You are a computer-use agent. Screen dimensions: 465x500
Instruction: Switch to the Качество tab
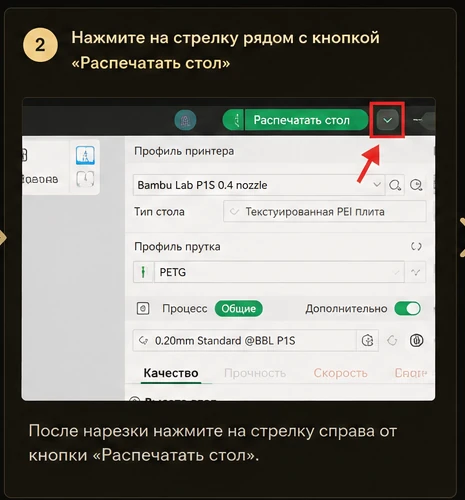click(x=171, y=373)
